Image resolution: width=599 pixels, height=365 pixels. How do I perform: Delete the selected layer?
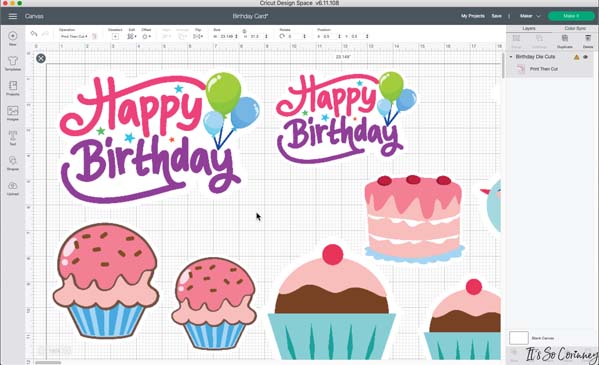coord(588,41)
